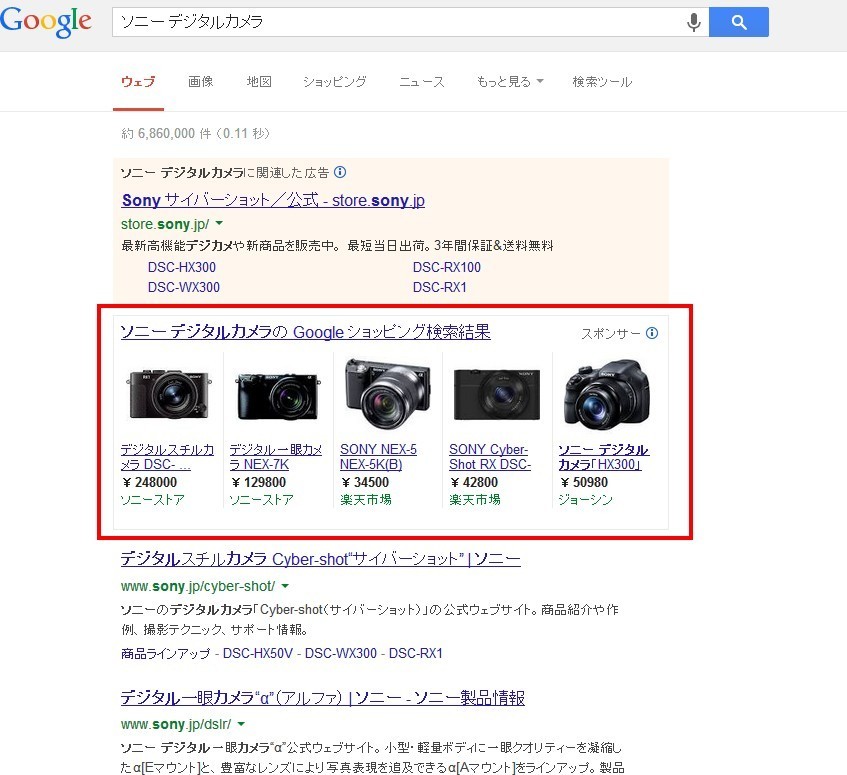
Task: Open the デジタル一眼カメラ NEX-7K product link
Action: 275,457
